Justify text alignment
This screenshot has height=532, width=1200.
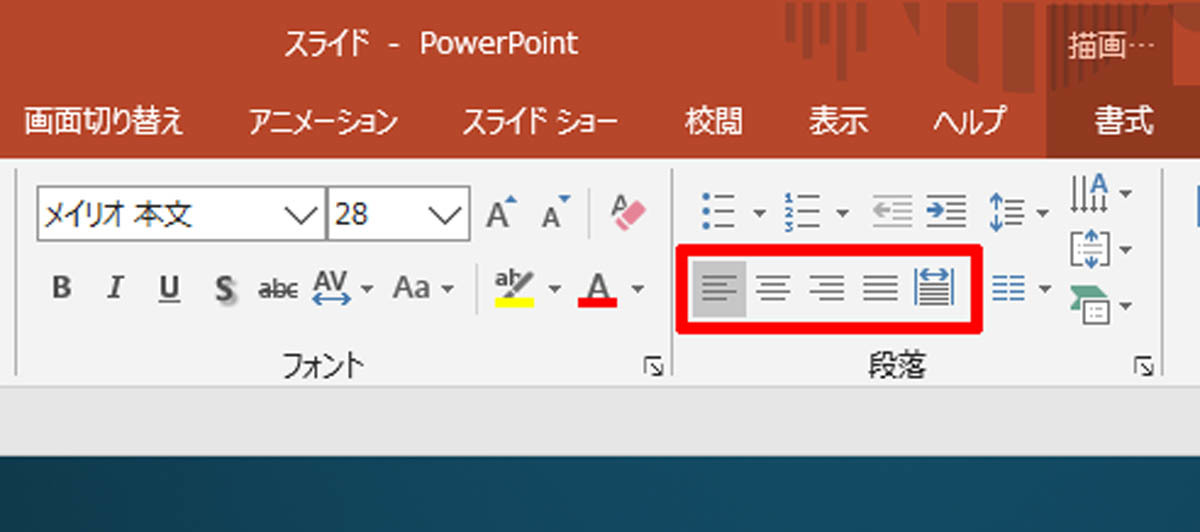tap(881, 289)
